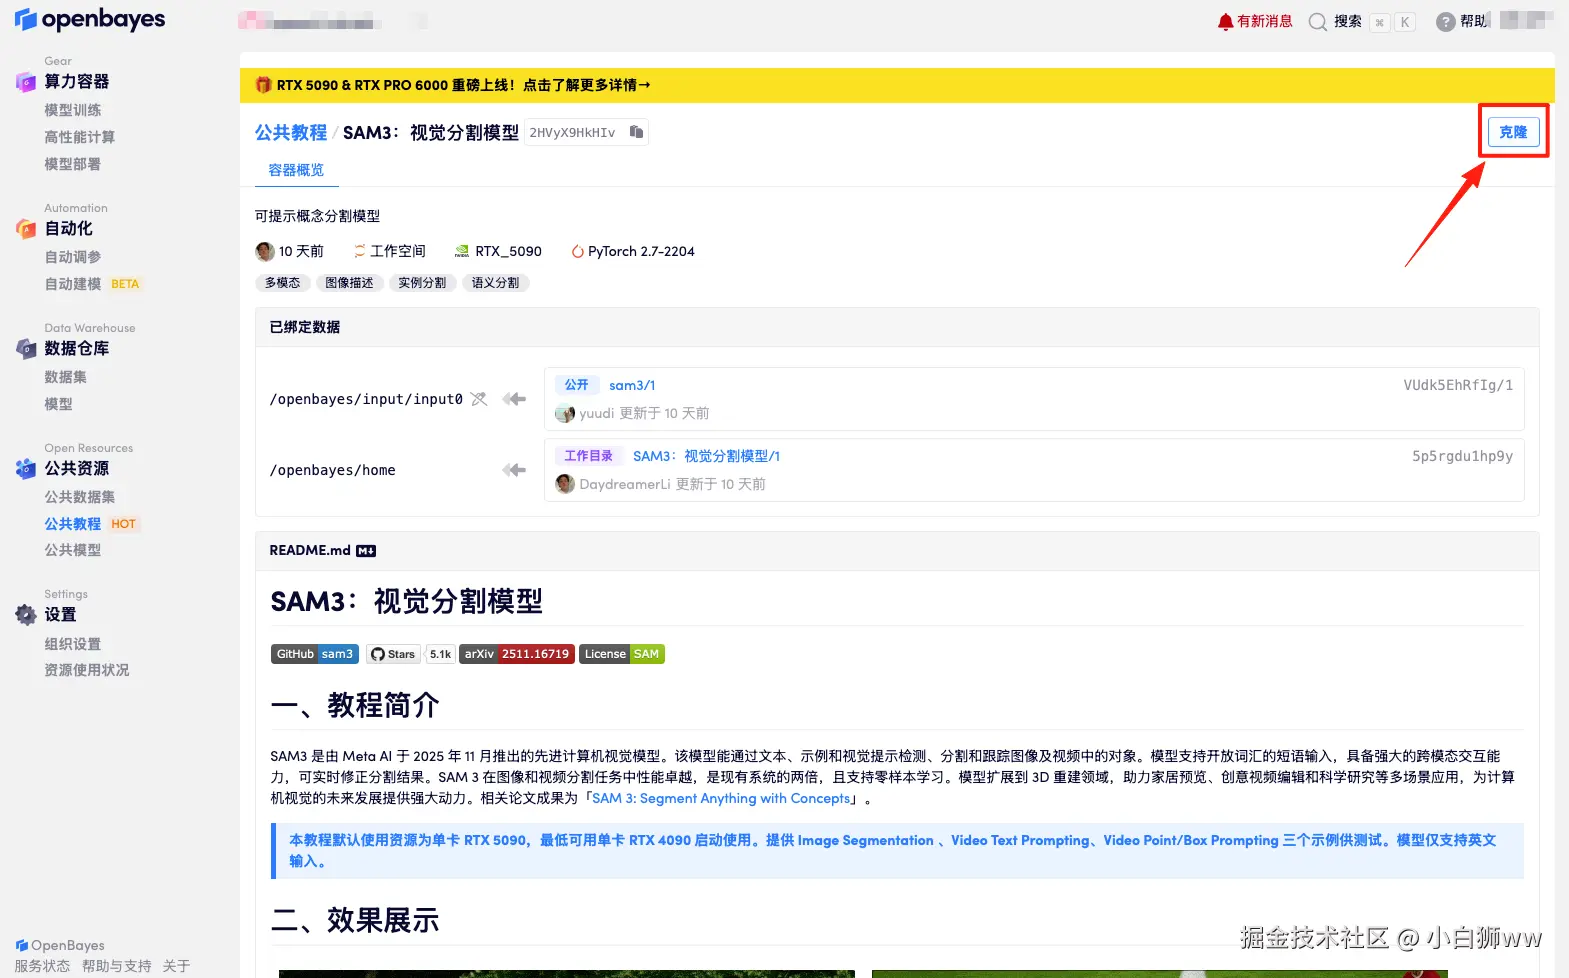This screenshot has height=978, width=1569.
Task: Open 自动建模 BETA in the sidebar
Action: [92, 284]
